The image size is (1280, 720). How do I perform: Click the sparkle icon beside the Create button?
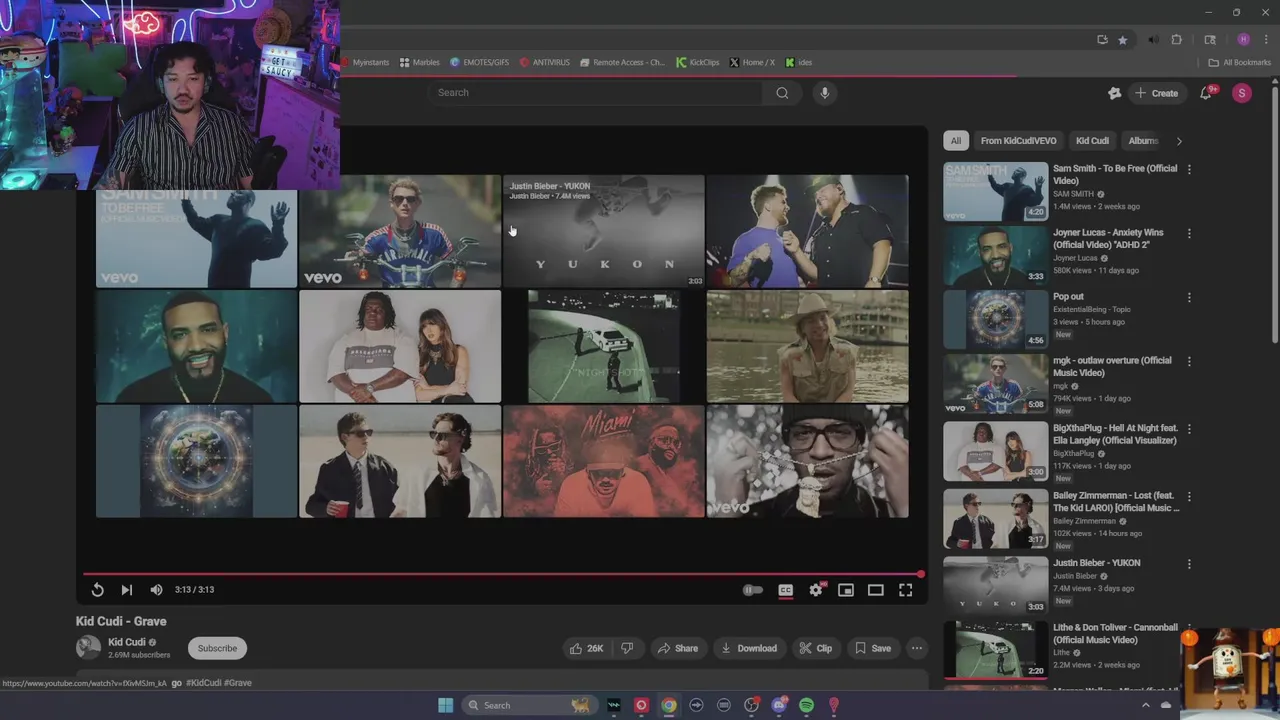pos(1114,93)
